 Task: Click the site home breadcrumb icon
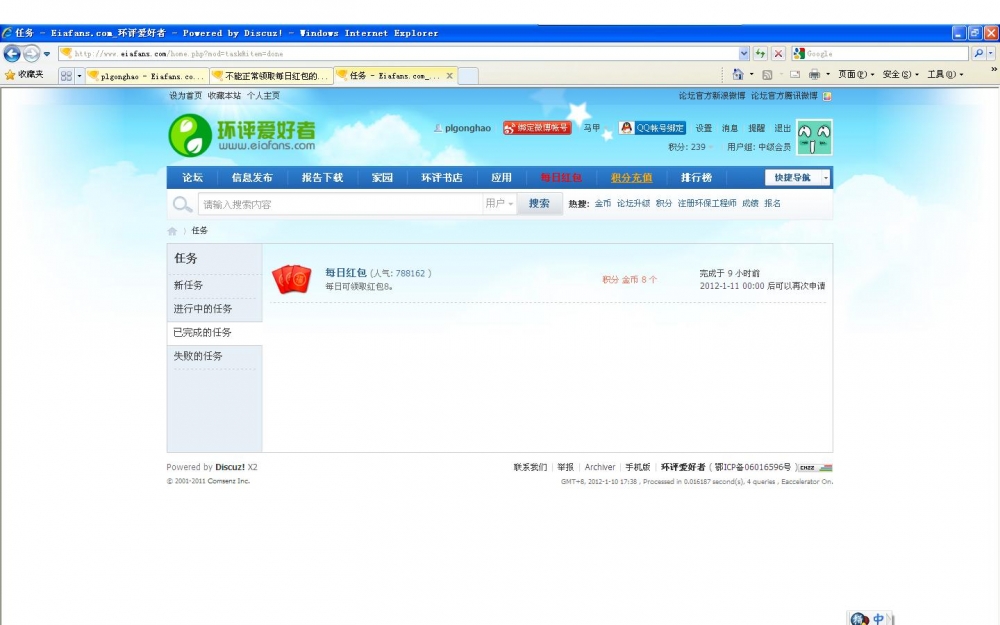(x=172, y=231)
